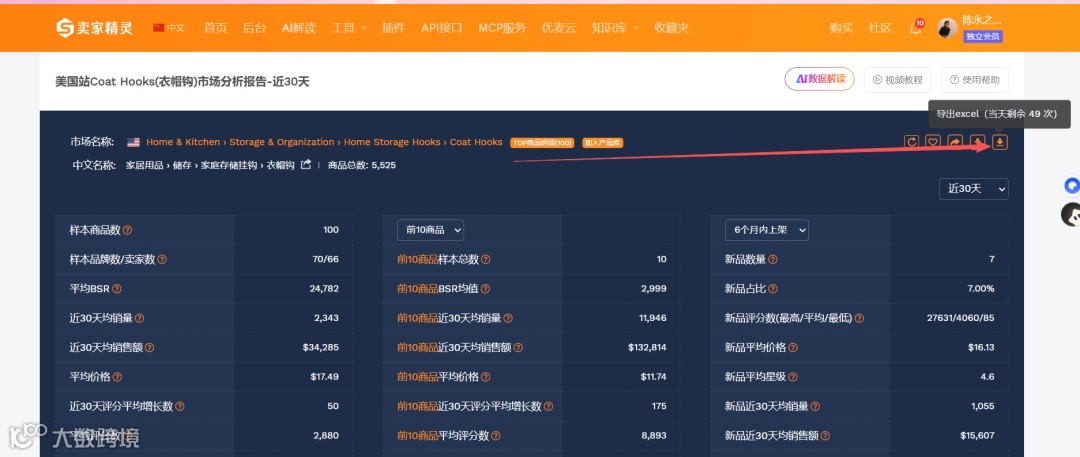Click the AI数据解读 button
The image size is (1080, 457).
point(820,79)
